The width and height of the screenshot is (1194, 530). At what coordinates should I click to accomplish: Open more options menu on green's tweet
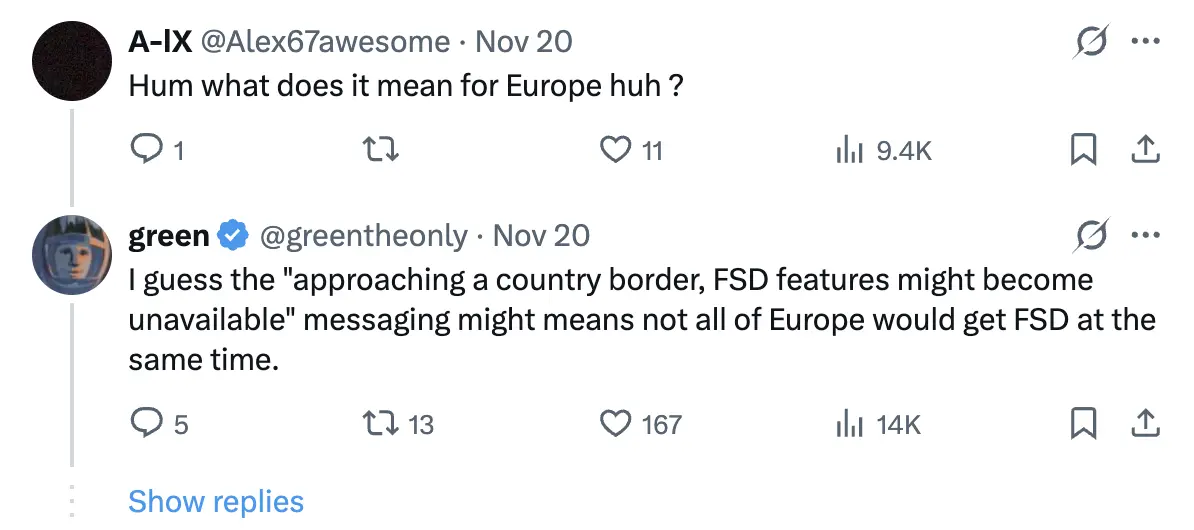point(1144,236)
